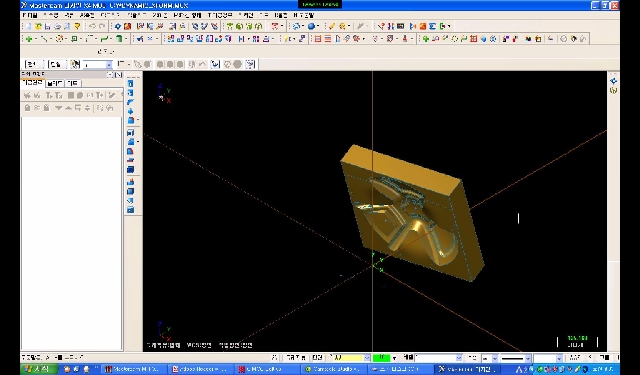Click the blue arrow icon in vertical toolbar
Image resolution: width=640 pixels, height=375 pixels.
pos(131,111)
